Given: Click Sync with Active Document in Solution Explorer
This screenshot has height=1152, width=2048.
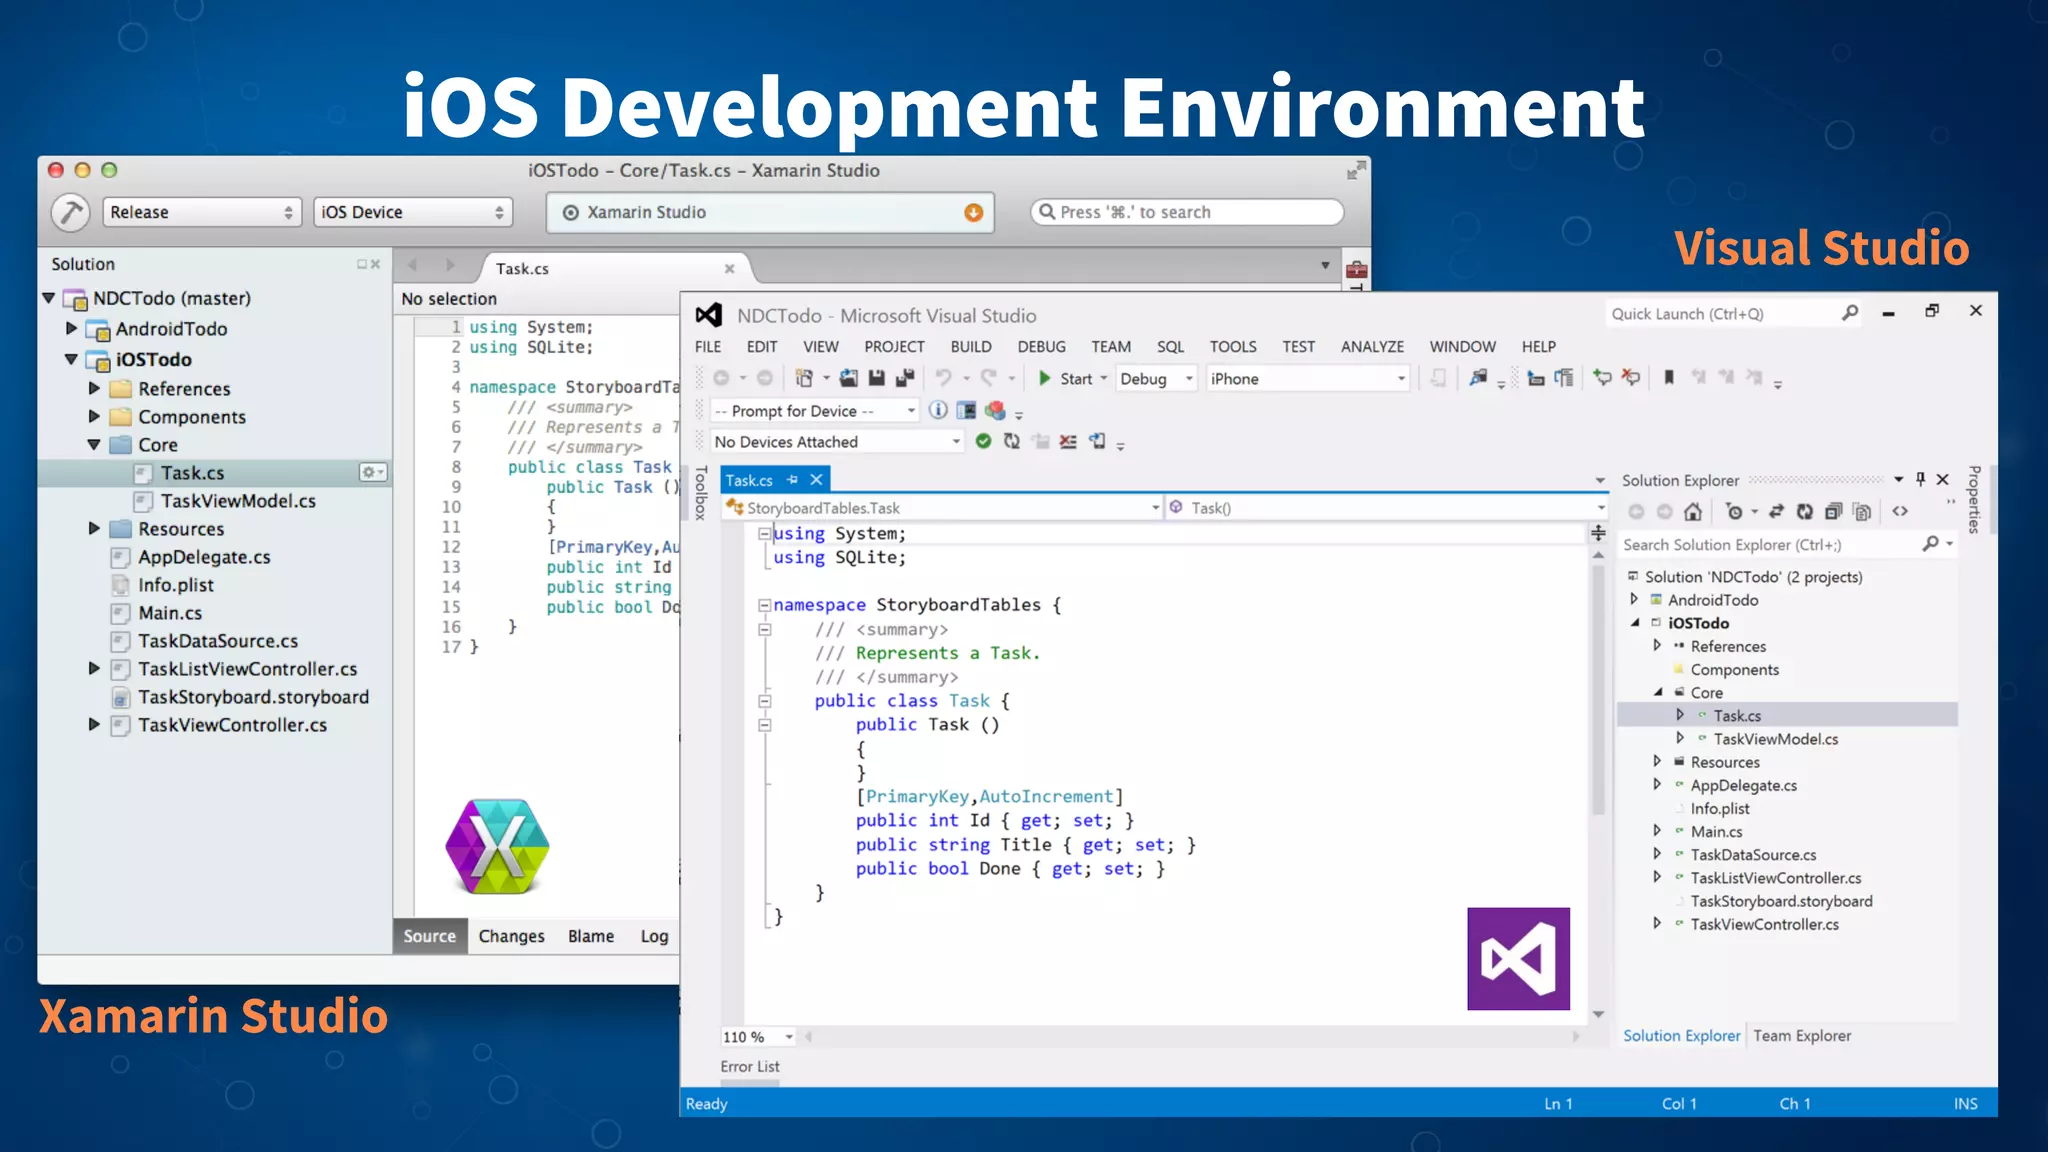Looking at the screenshot, I should pos(1776,511).
